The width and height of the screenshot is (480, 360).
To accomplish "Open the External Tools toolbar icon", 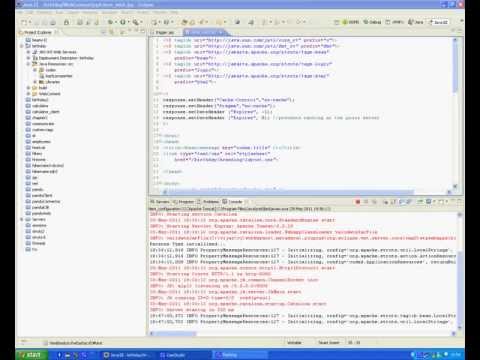I will click(135, 22).
